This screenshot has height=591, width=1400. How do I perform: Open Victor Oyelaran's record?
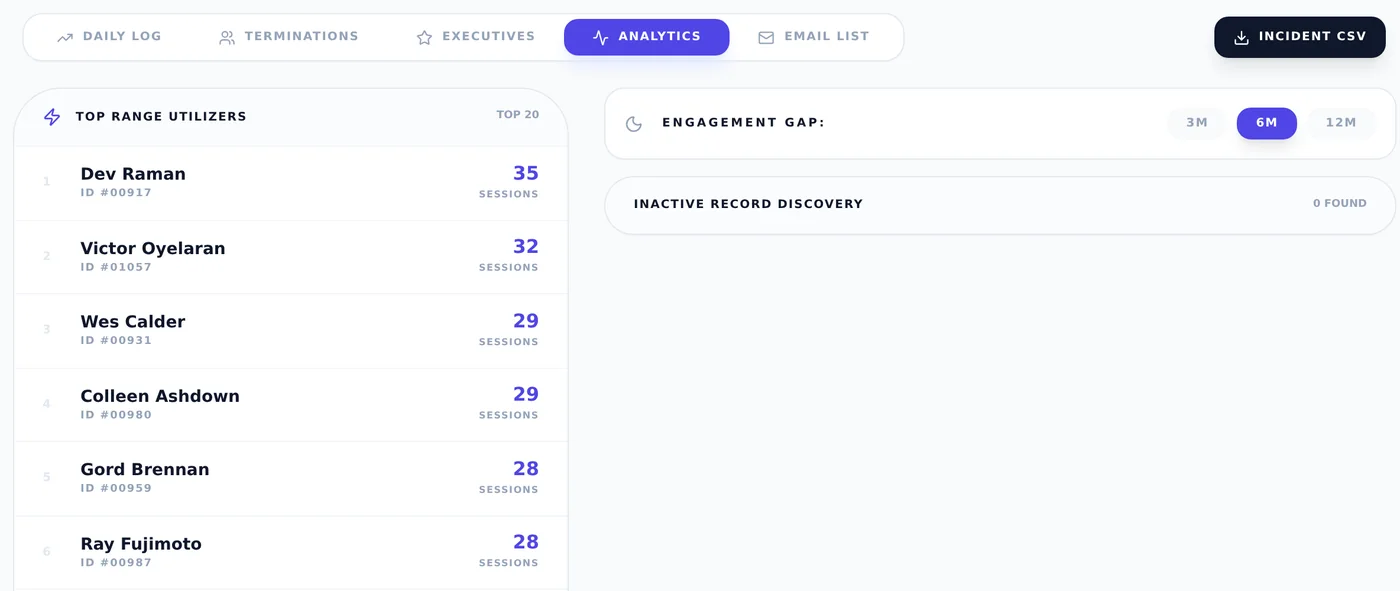291,257
